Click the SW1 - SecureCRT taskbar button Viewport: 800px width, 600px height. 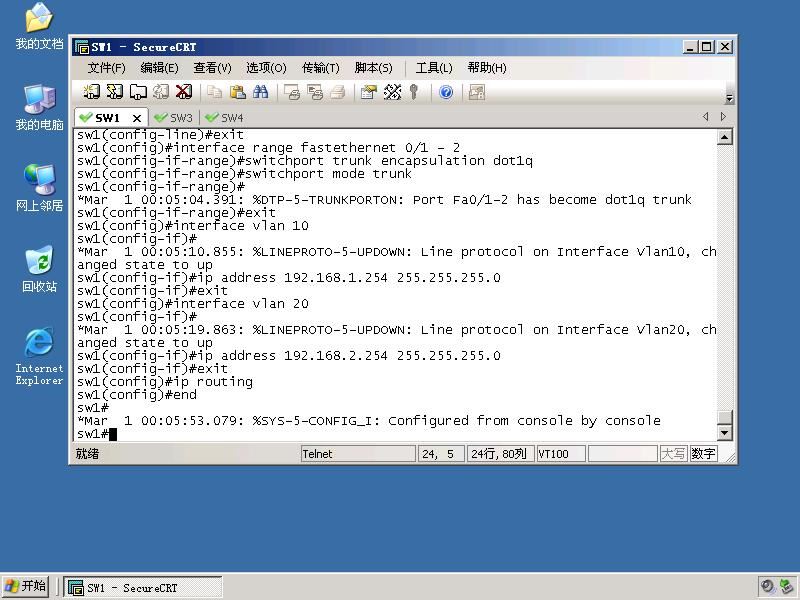tap(143, 588)
